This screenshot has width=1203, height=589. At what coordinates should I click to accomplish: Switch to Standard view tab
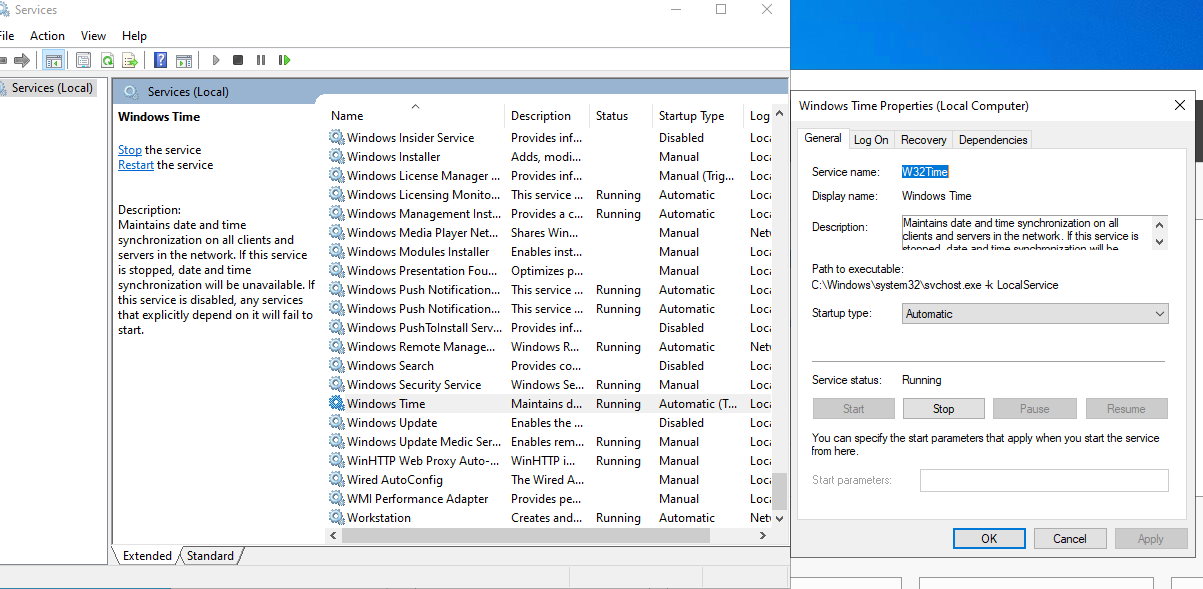coord(211,556)
